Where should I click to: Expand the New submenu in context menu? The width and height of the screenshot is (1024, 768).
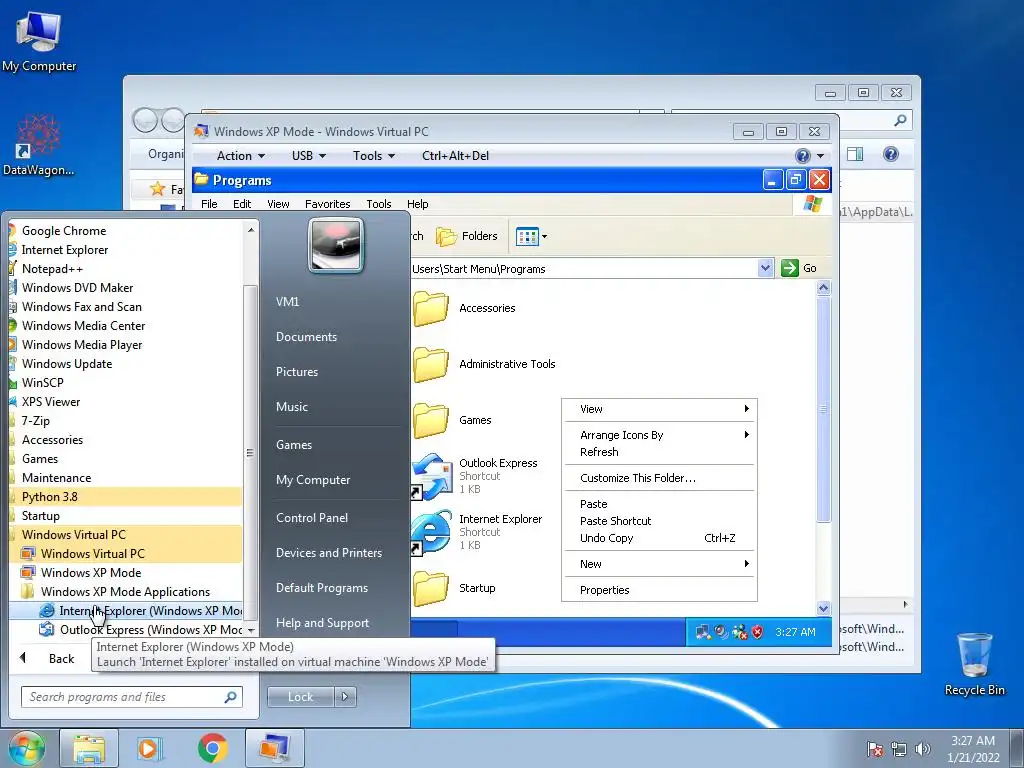pyautogui.click(x=660, y=564)
